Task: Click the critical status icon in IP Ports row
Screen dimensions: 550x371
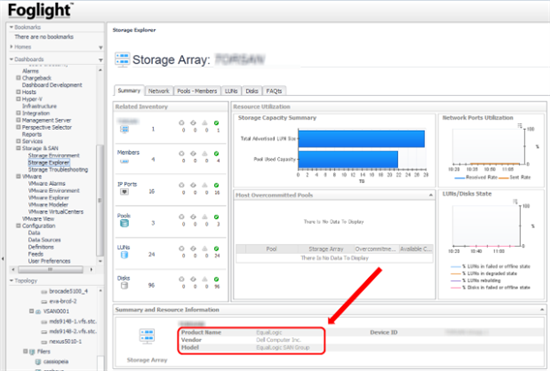Action: click(x=181, y=185)
